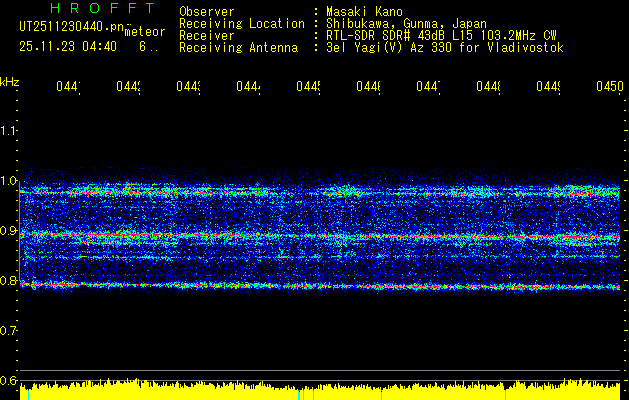Click the yellow signal level graph
This screenshot has height=400, width=629.
(x=320, y=390)
